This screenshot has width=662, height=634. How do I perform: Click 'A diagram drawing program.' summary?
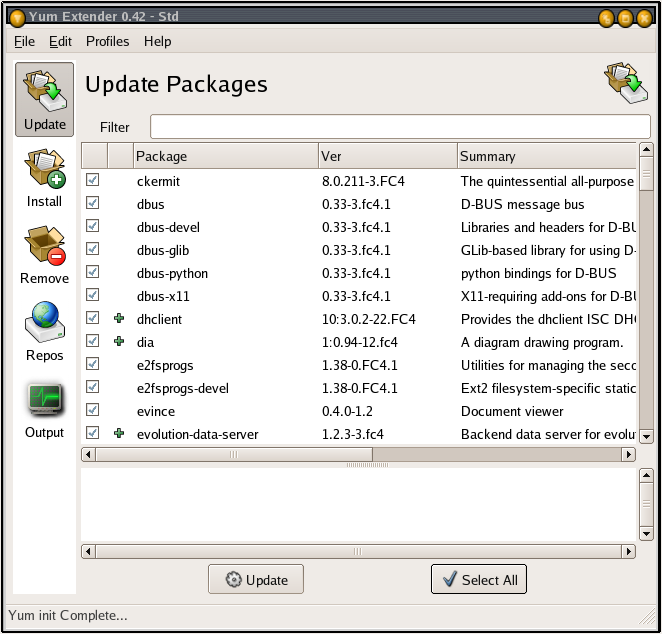(x=542, y=342)
